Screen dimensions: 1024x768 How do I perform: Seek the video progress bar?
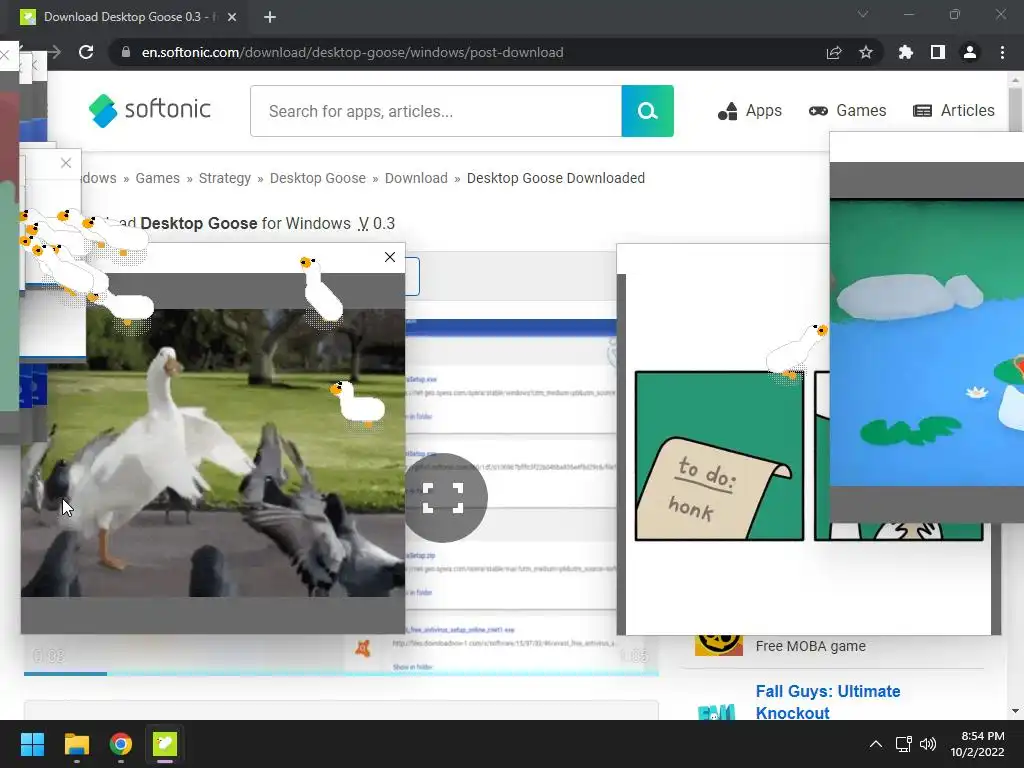coord(341,673)
